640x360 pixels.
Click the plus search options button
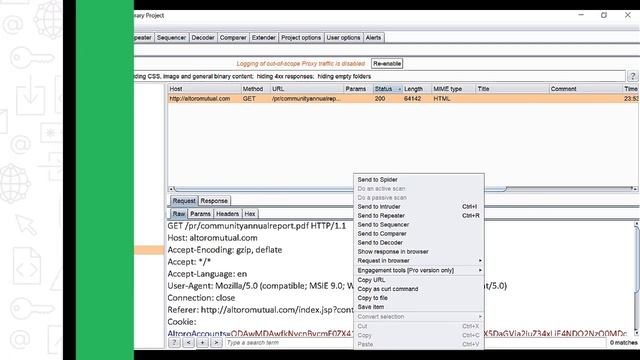pyautogui.click(x=202, y=343)
